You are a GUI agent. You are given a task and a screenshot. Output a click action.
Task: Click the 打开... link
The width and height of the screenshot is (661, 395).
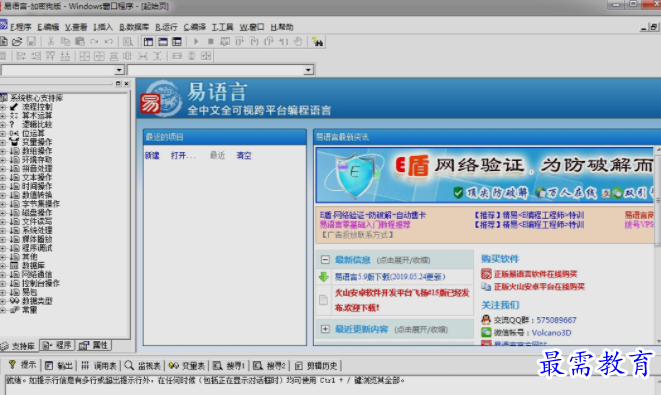[x=183, y=156]
